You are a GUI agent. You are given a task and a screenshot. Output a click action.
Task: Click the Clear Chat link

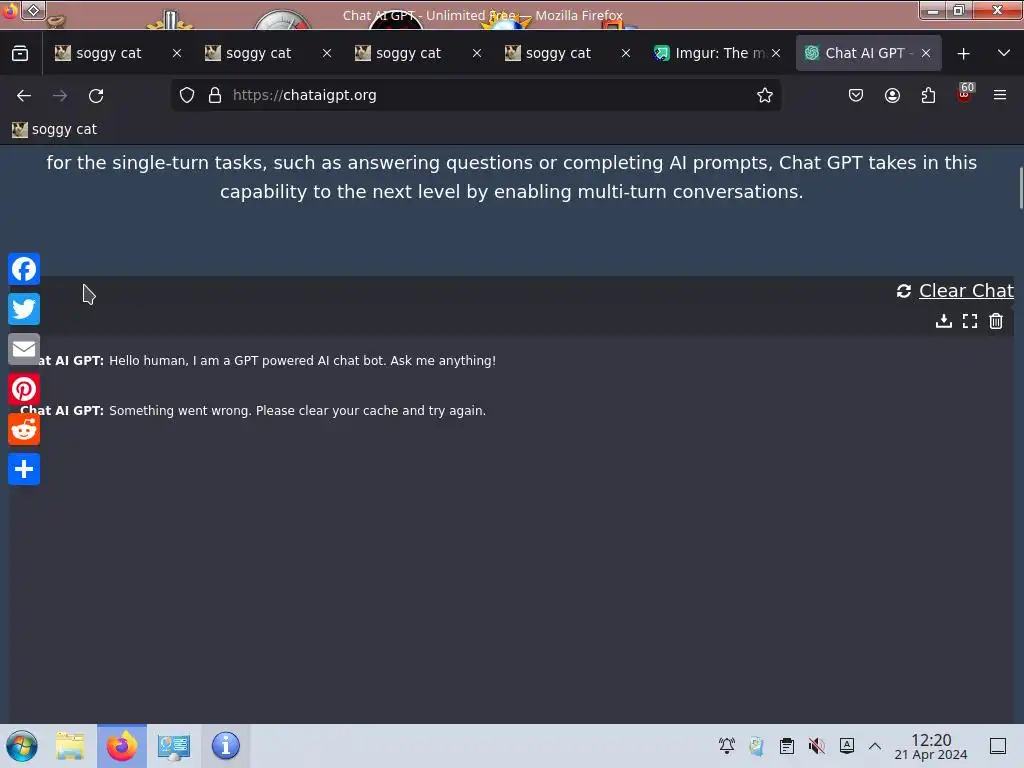(966, 291)
